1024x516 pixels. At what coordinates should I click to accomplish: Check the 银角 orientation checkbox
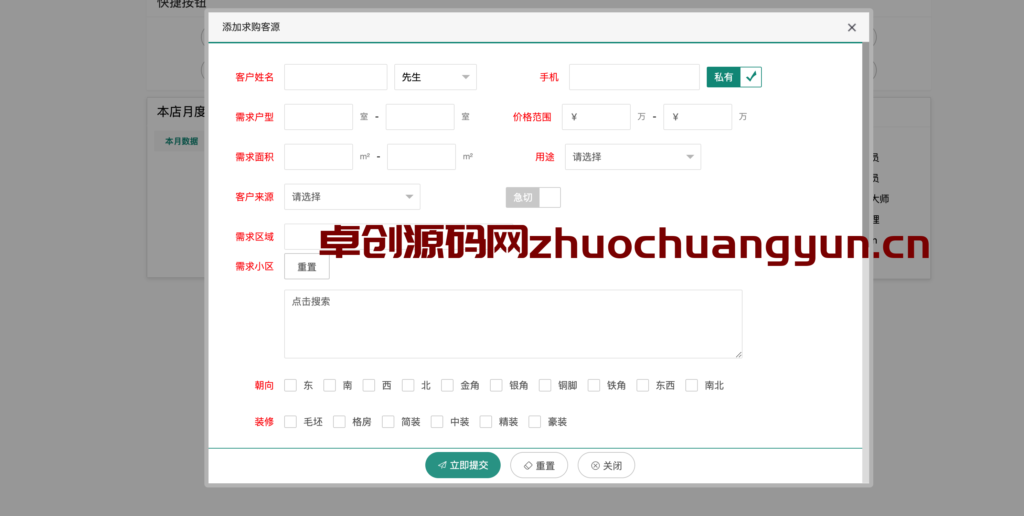(496, 385)
